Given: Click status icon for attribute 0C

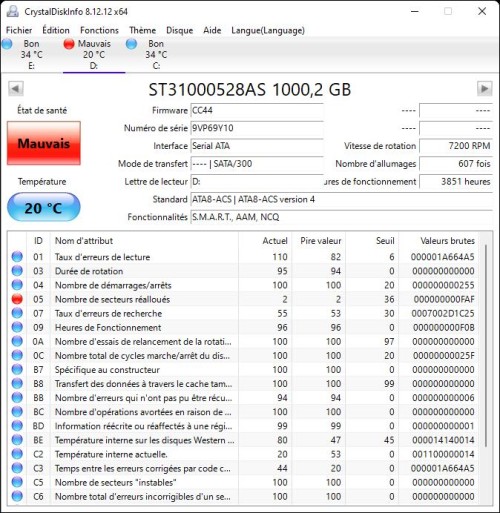Looking at the screenshot, I should [x=17, y=355].
